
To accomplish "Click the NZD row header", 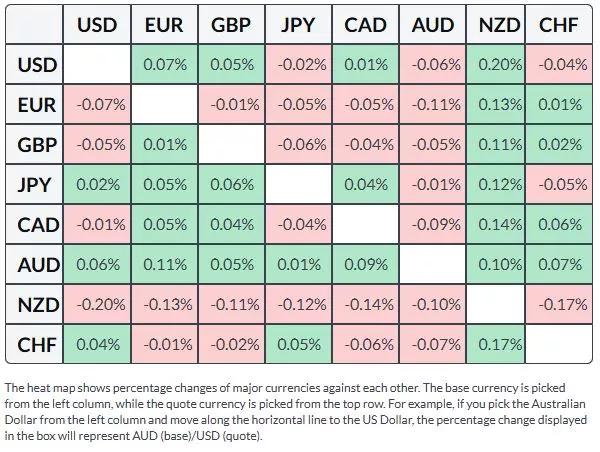I will [x=37, y=305].
